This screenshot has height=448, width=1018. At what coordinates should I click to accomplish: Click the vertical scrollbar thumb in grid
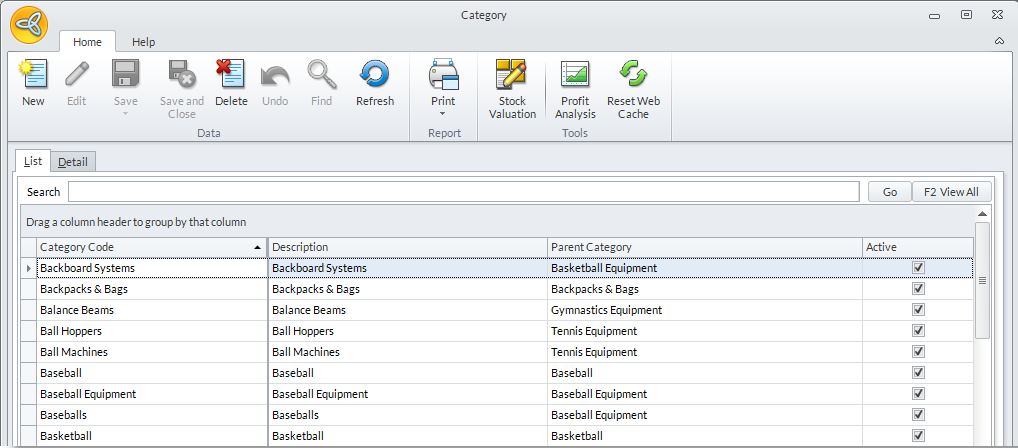pyautogui.click(x=982, y=281)
